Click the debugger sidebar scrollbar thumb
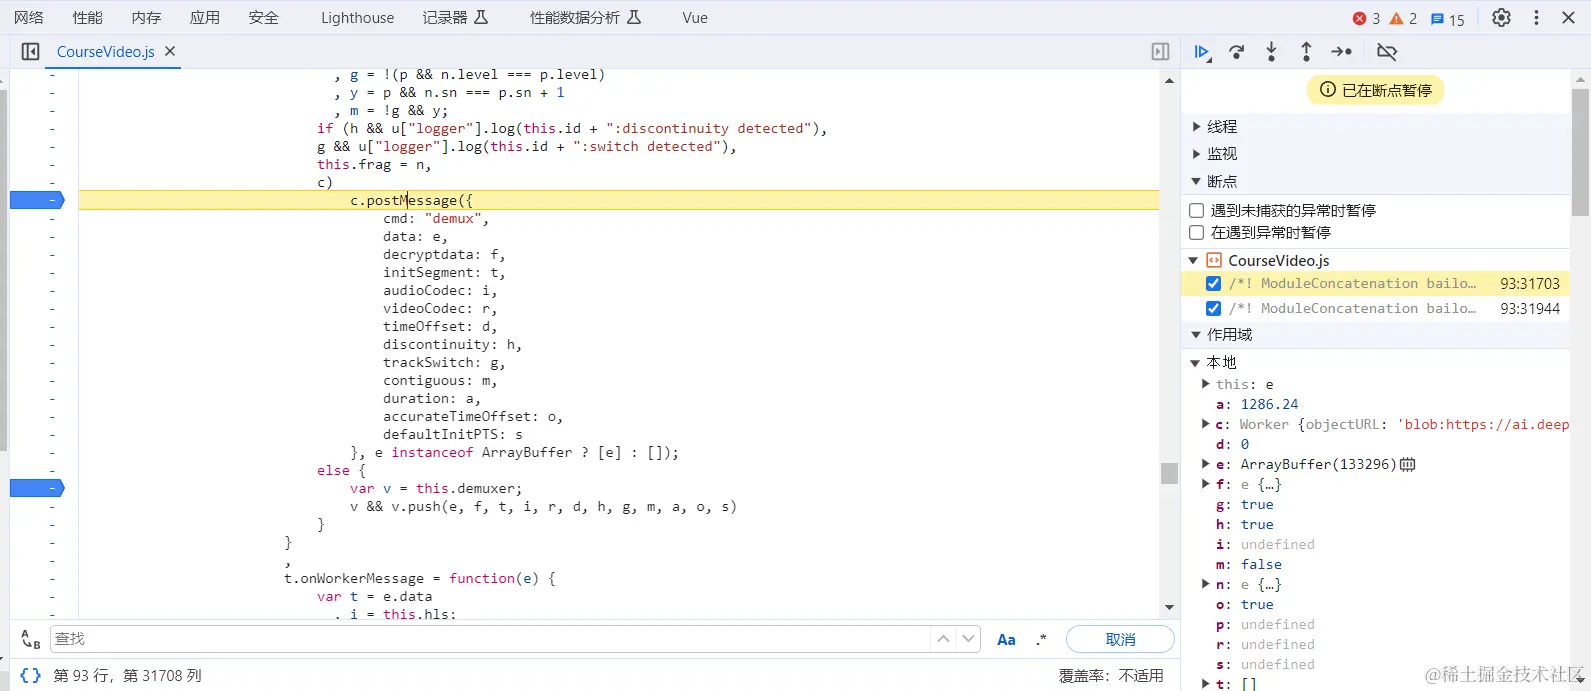This screenshot has width=1591, height=691. 1579,152
